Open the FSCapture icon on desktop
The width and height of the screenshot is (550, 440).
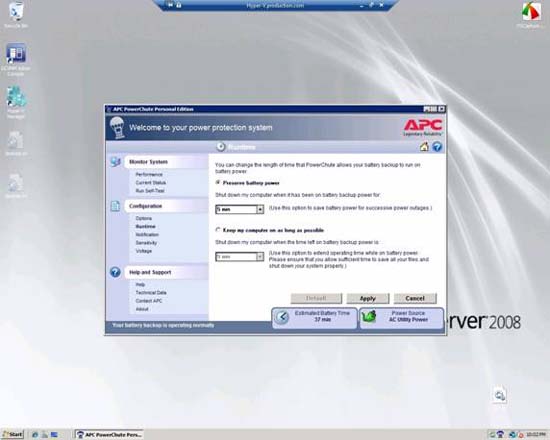[531, 14]
